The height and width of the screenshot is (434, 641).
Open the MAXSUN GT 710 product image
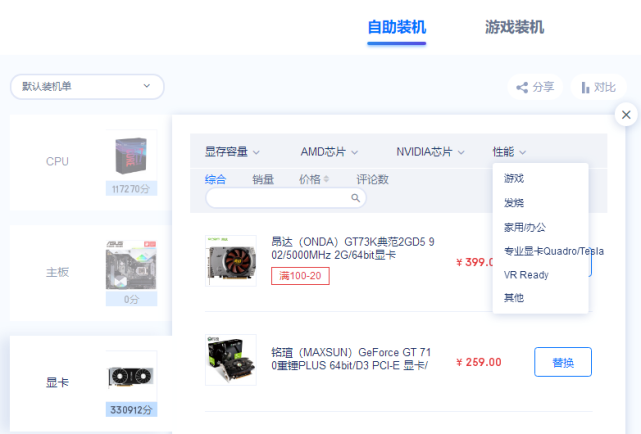(231, 360)
